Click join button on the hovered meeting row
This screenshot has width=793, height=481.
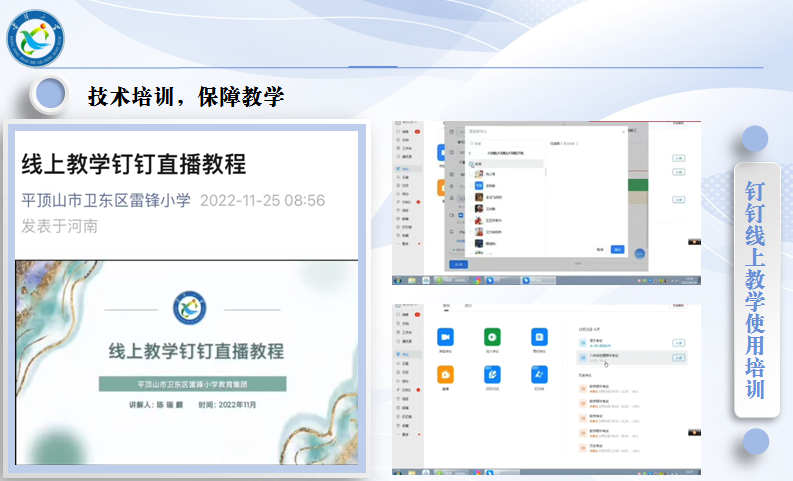[678, 357]
